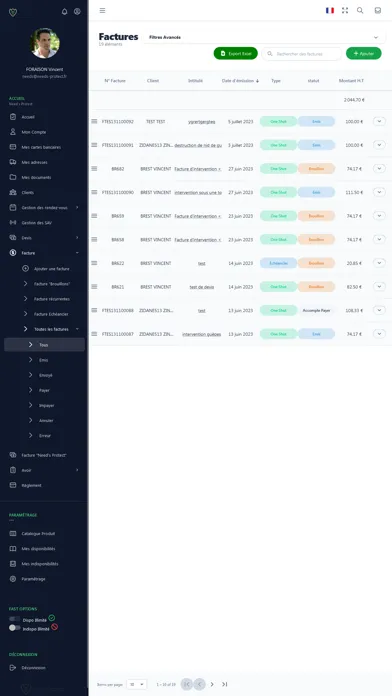Select the Emis invoice filter
Viewport: 392px width, 696px height.
pos(44,360)
